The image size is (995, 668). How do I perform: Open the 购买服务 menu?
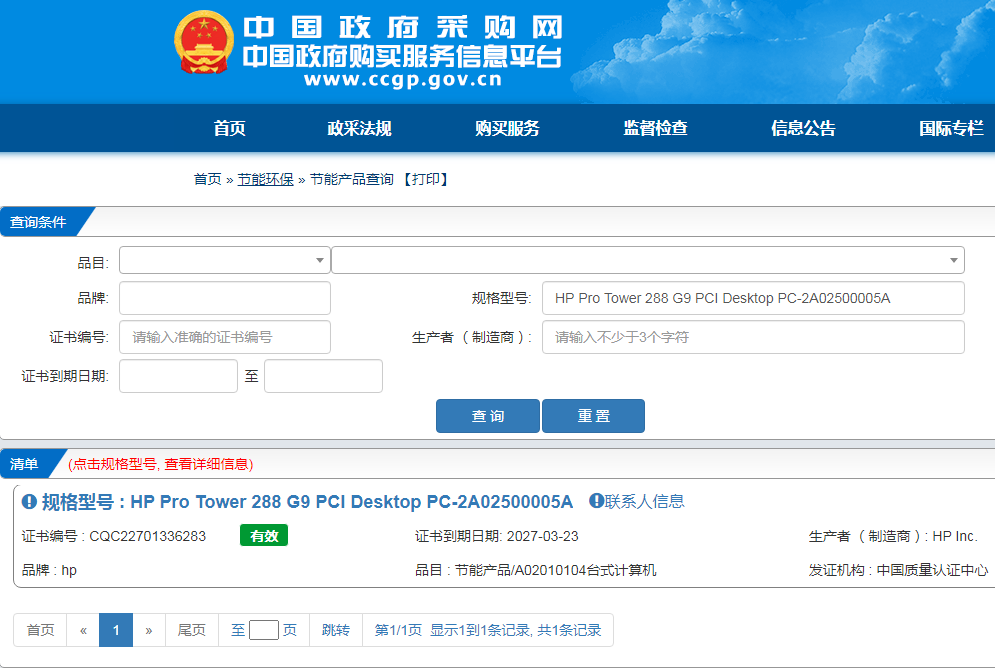coord(507,128)
